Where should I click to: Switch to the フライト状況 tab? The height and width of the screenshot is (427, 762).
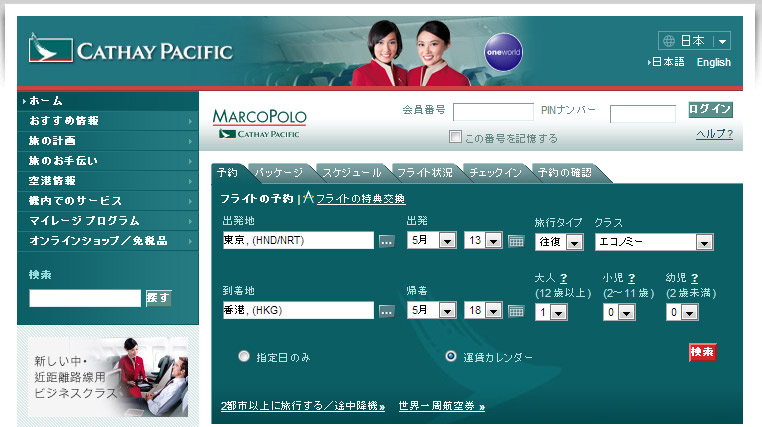click(x=425, y=173)
